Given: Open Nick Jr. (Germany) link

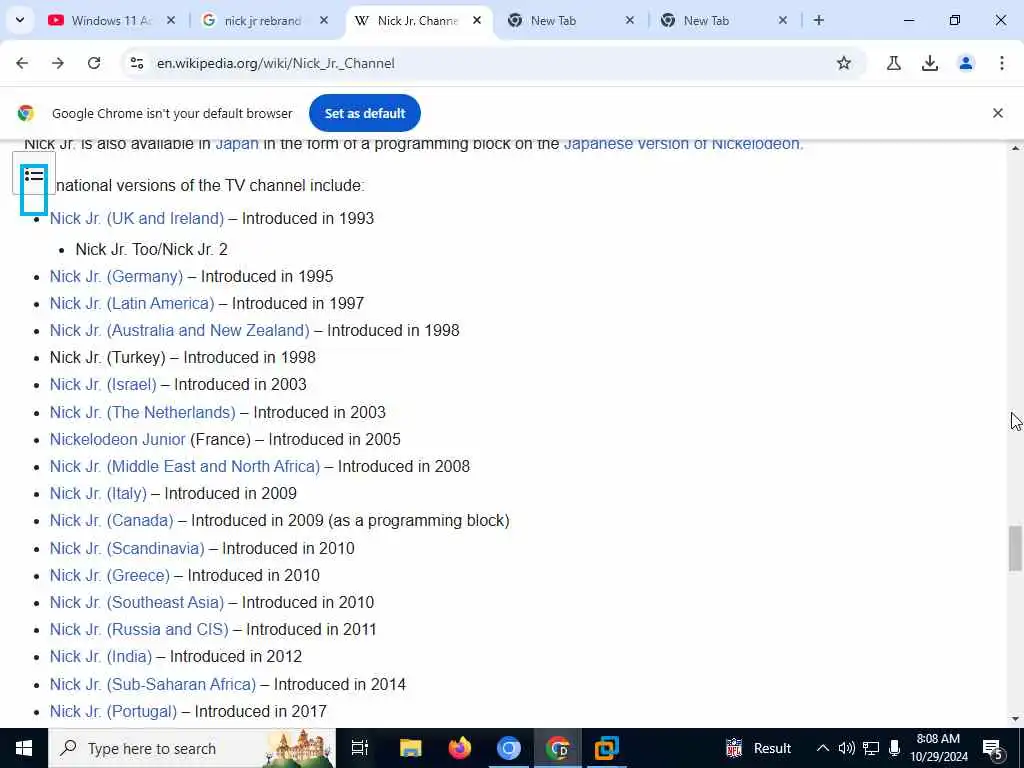Looking at the screenshot, I should click(116, 276).
